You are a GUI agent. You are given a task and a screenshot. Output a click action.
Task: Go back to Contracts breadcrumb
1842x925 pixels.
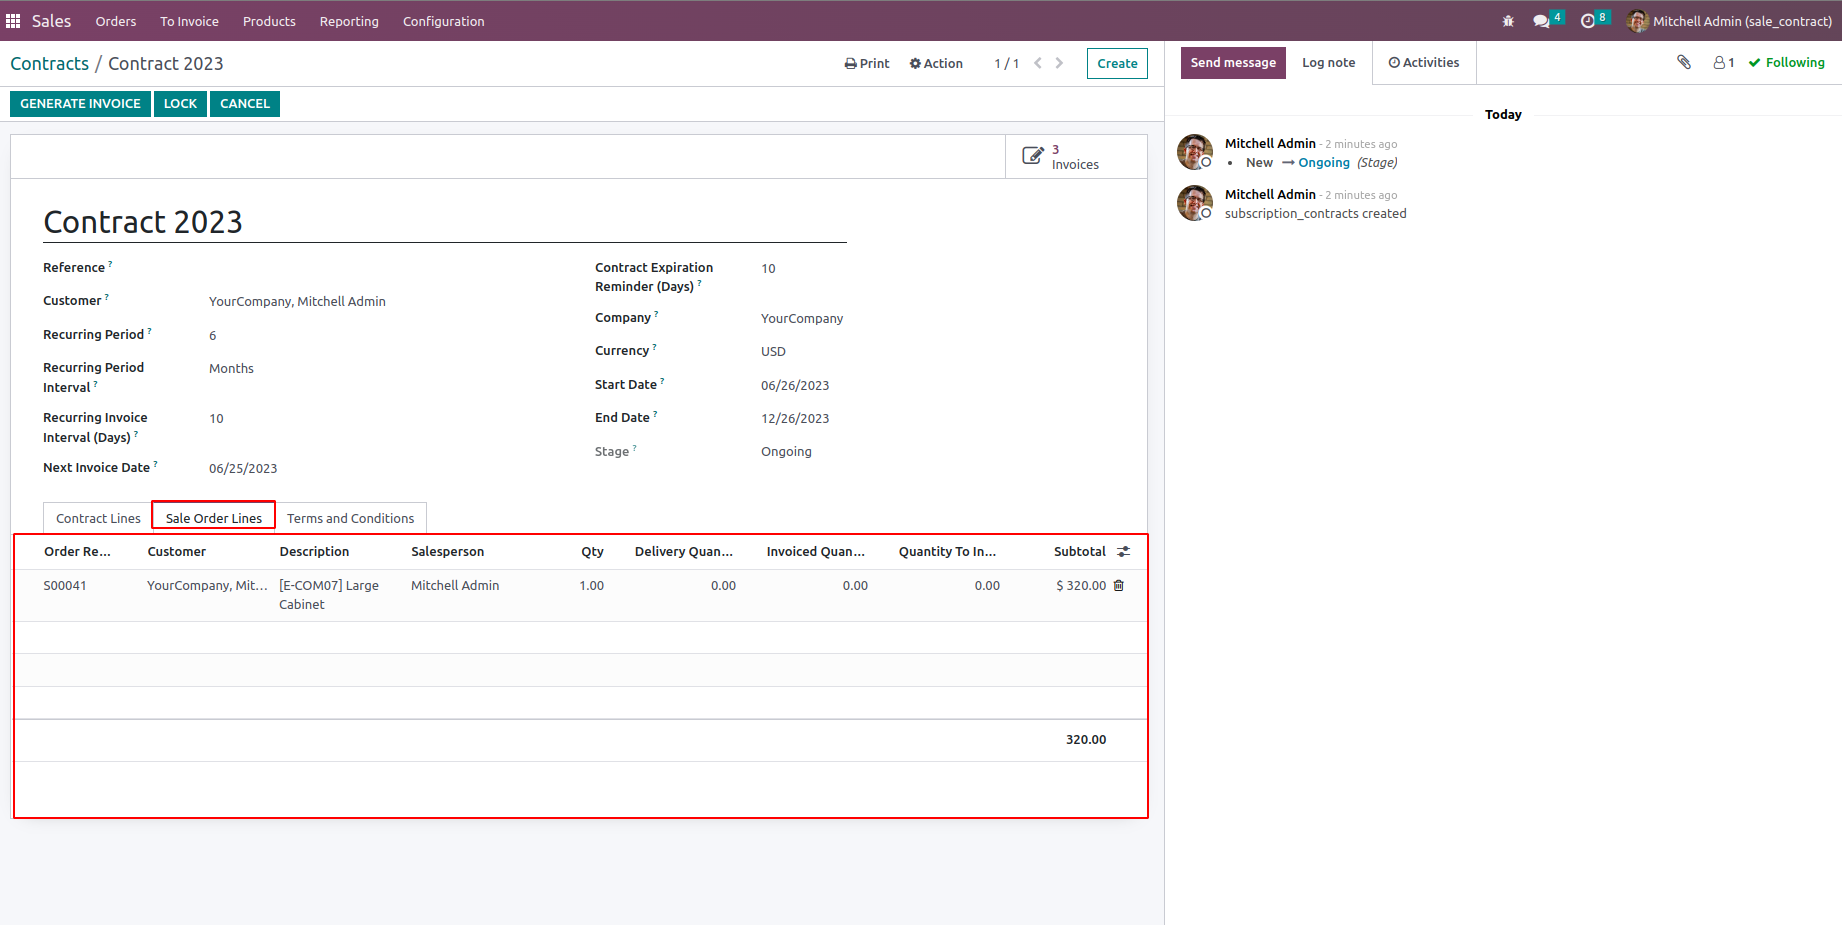[x=50, y=64]
